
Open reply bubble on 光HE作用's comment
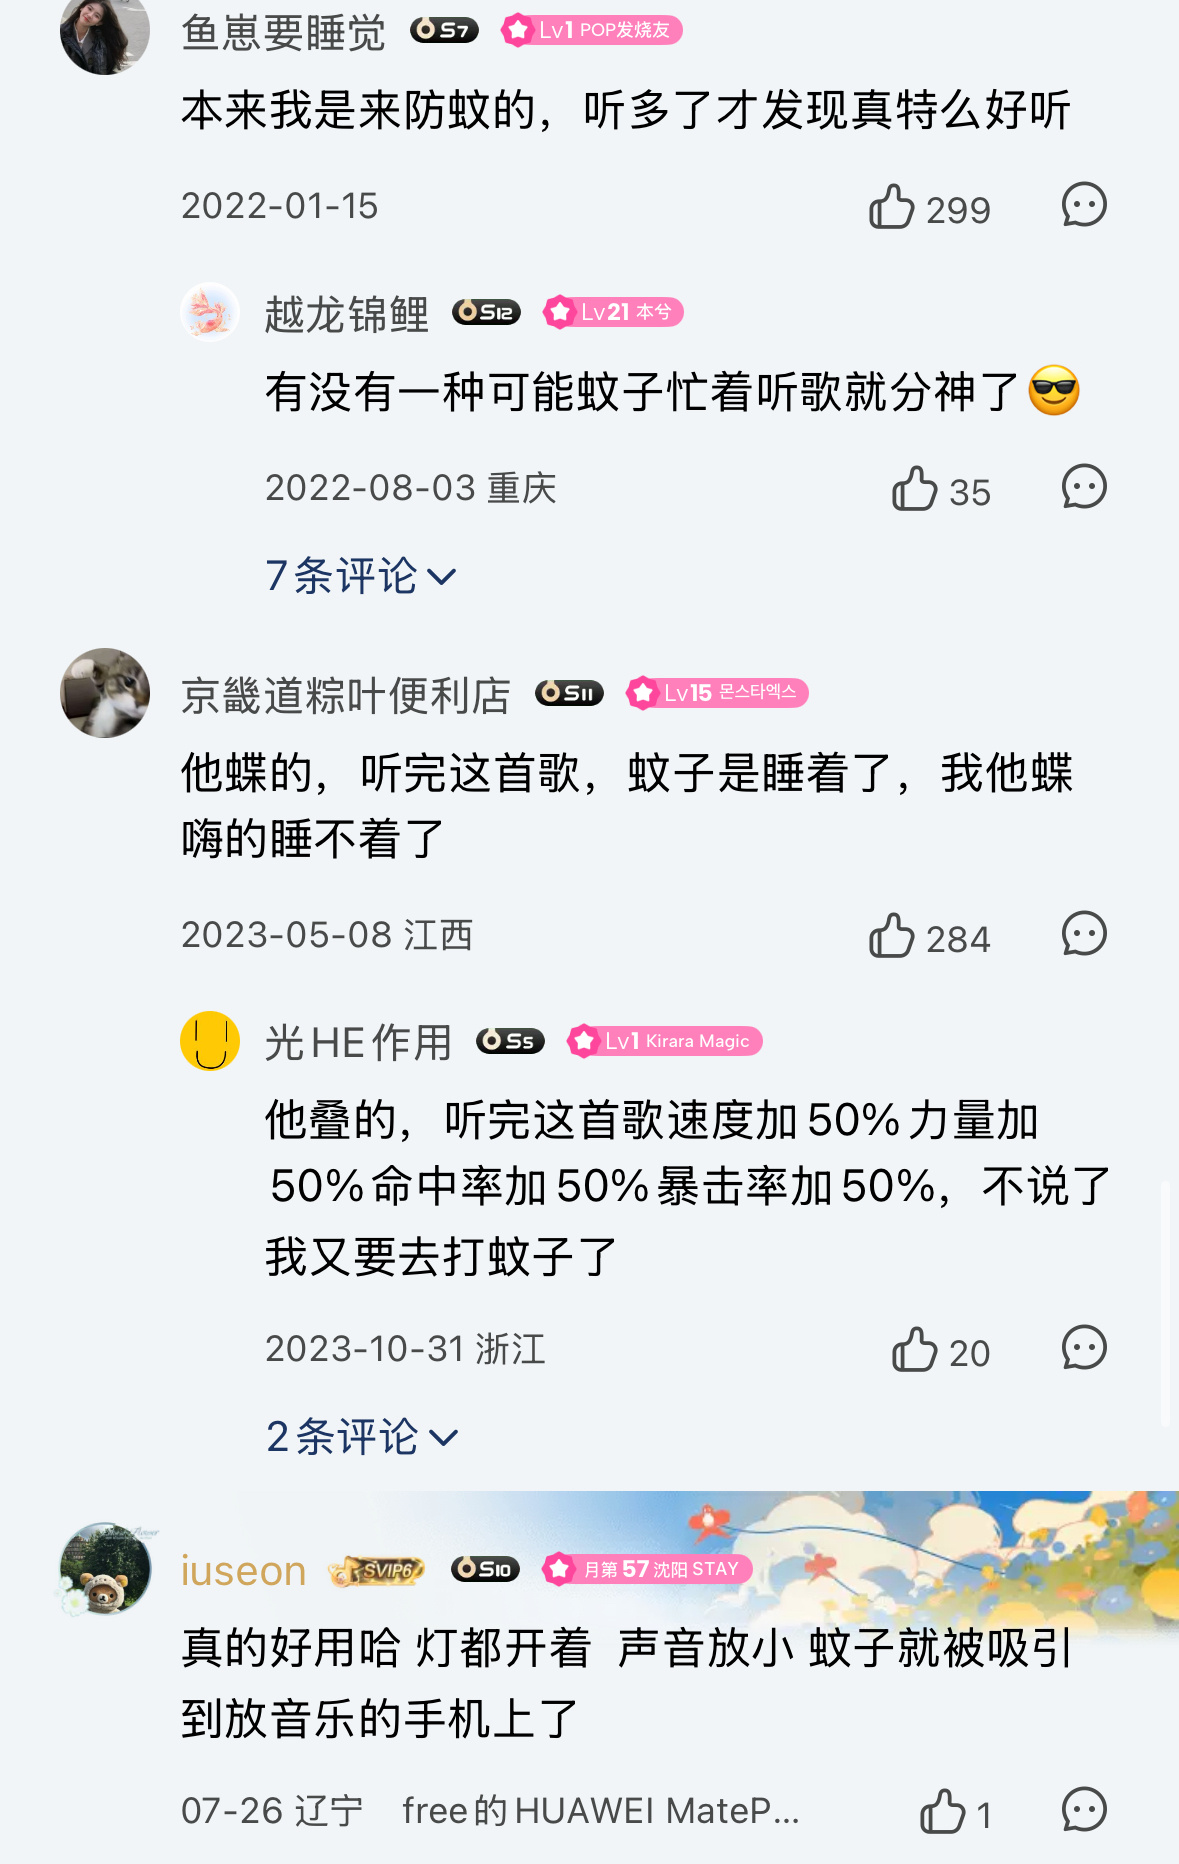[x=1084, y=1348]
